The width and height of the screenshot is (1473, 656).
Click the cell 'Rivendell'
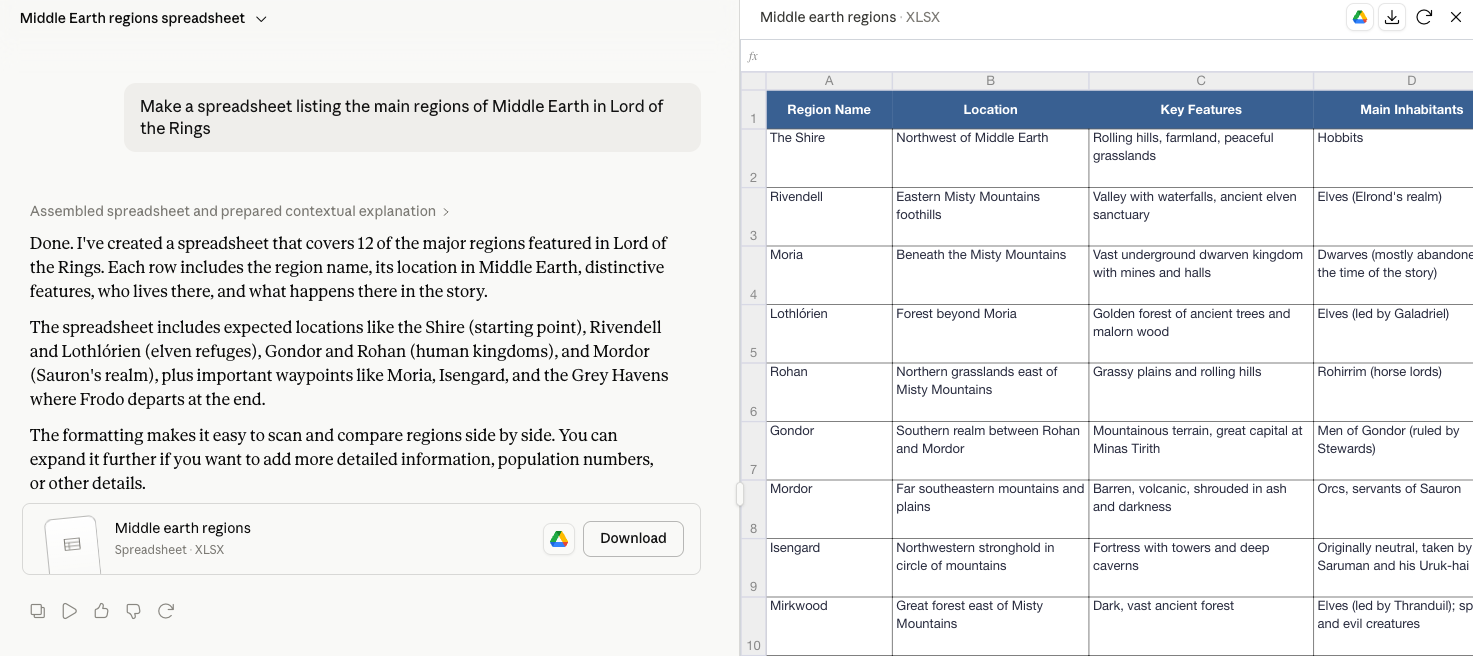[x=829, y=217]
